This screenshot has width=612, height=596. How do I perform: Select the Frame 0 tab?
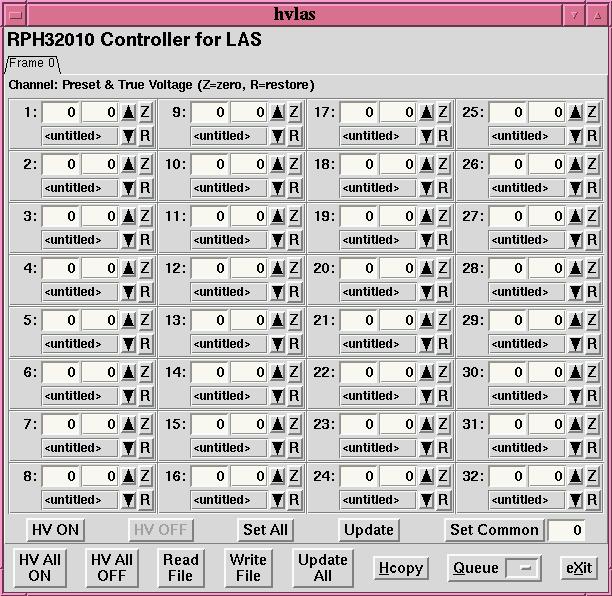coord(32,64)
